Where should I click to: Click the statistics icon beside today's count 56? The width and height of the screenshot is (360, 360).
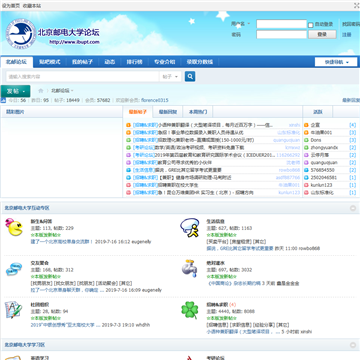pos(3,100)
